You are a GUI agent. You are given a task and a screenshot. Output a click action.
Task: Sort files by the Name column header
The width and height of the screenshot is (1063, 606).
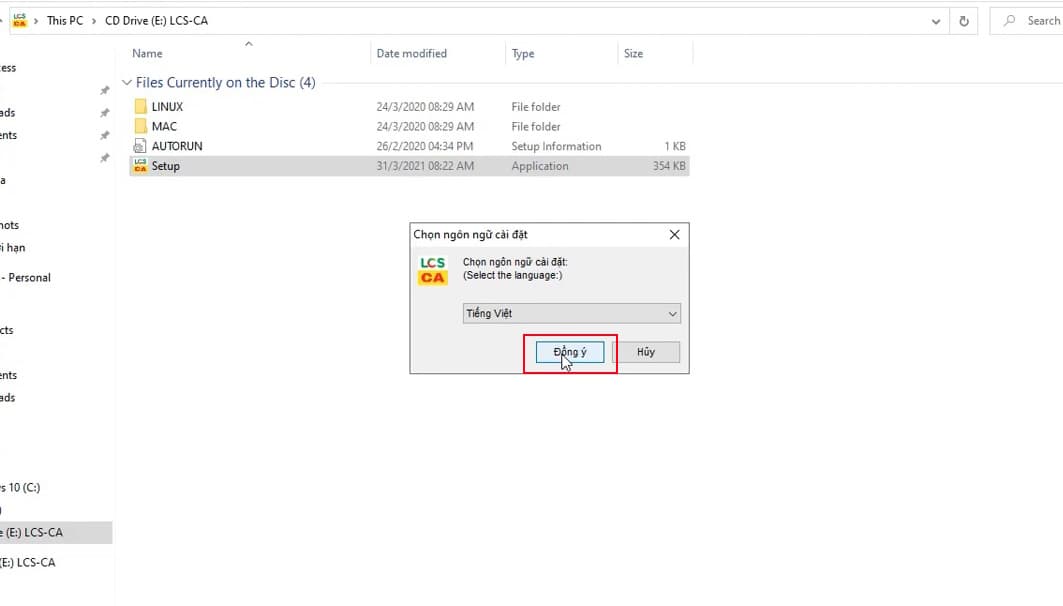coord(147,54)
